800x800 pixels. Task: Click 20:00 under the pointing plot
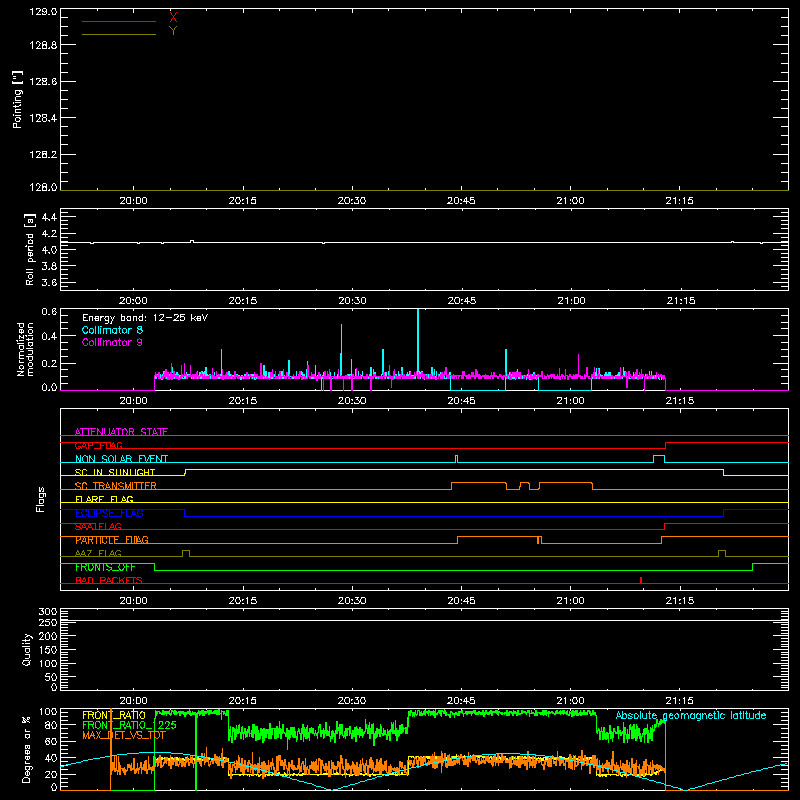coord(133,201)
